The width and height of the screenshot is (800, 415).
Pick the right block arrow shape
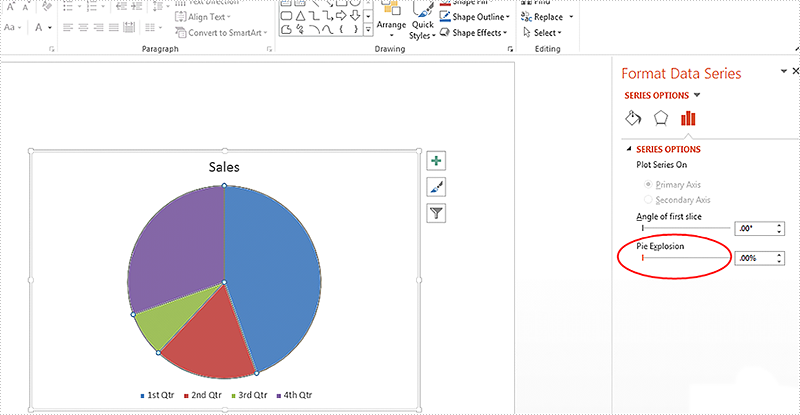341,16
